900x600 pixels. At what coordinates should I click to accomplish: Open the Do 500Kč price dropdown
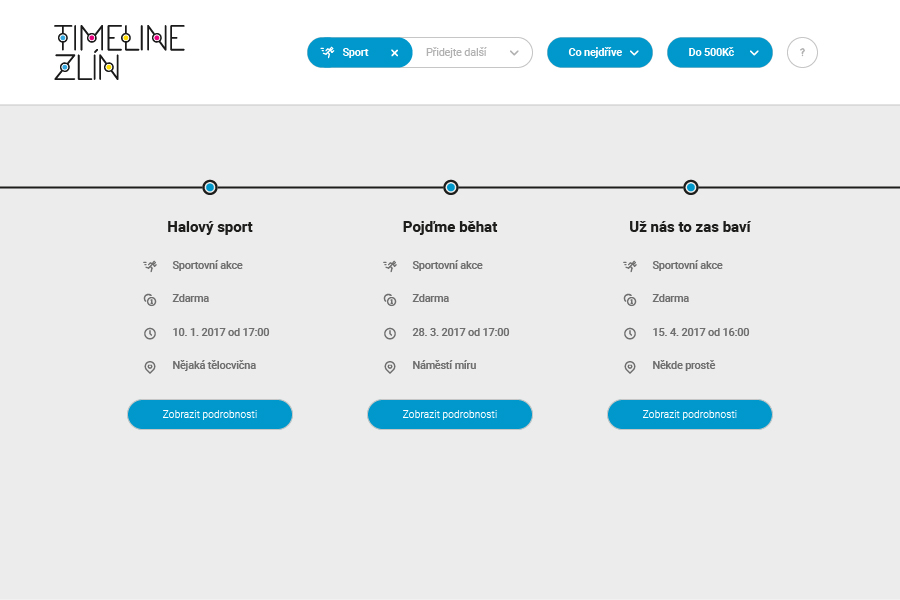(x=719, y=52)
